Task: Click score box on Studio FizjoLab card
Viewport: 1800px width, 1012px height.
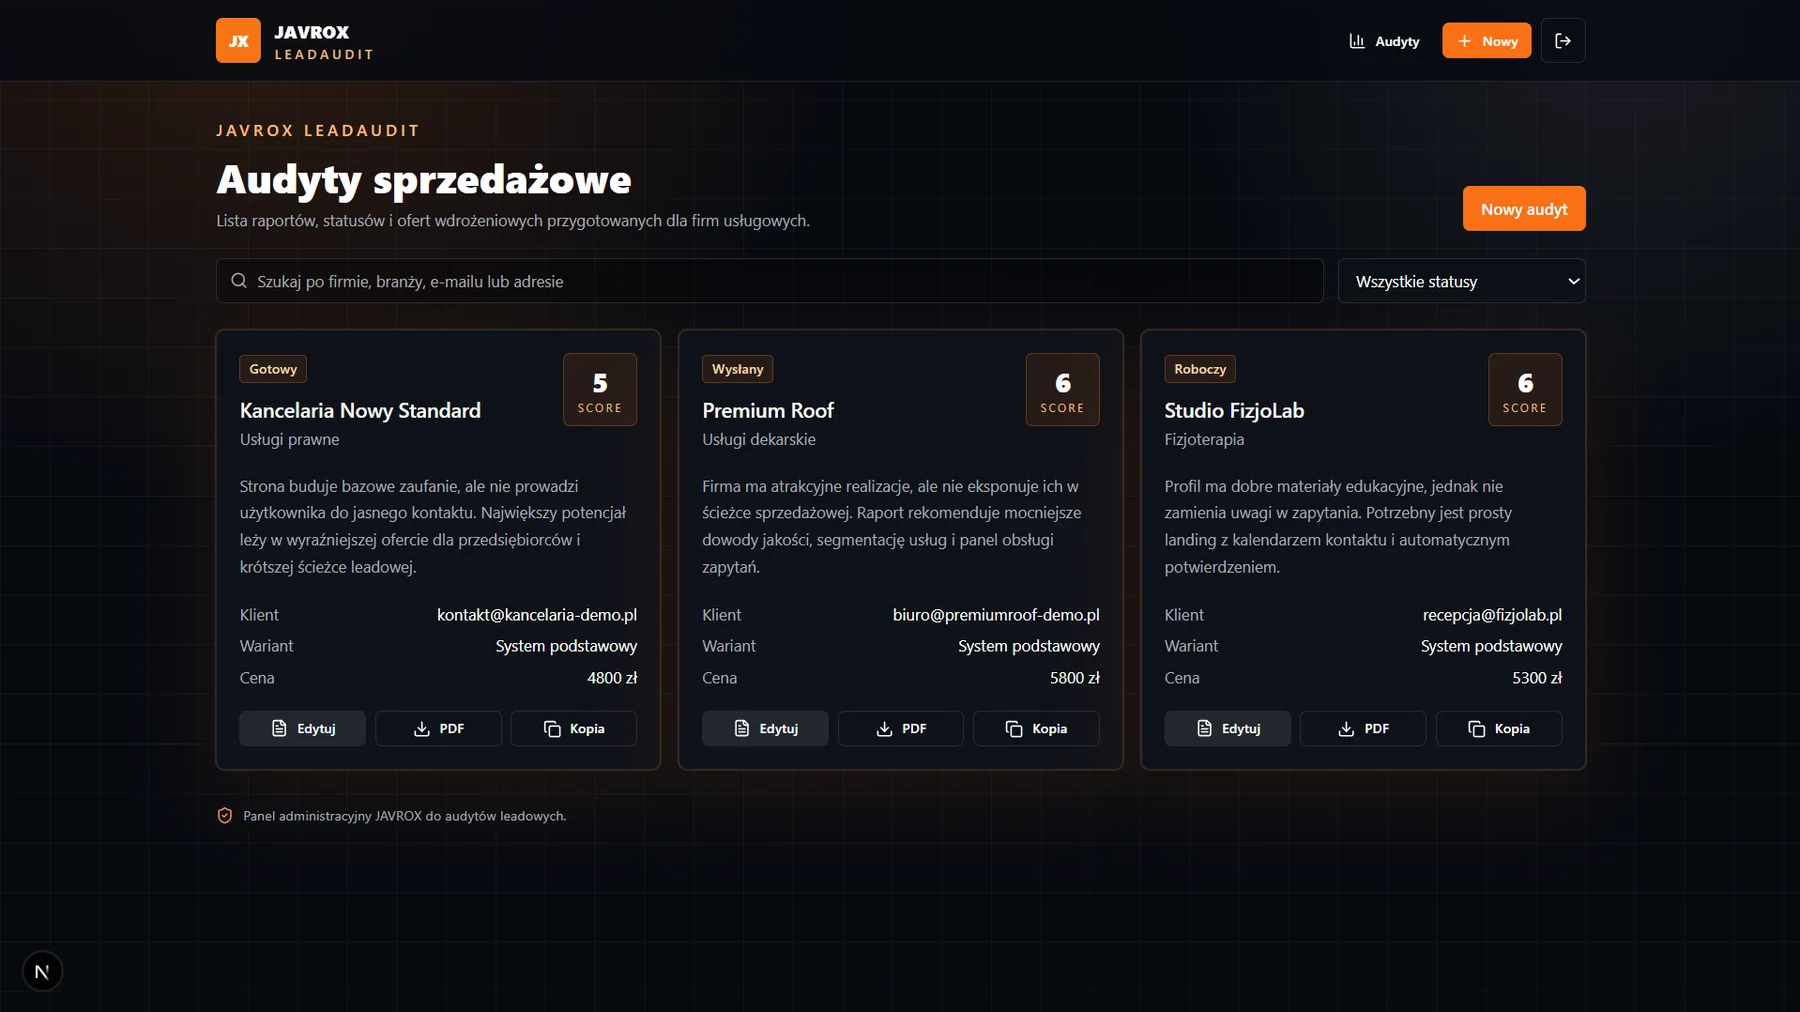Action: [x=1525, y=390]
